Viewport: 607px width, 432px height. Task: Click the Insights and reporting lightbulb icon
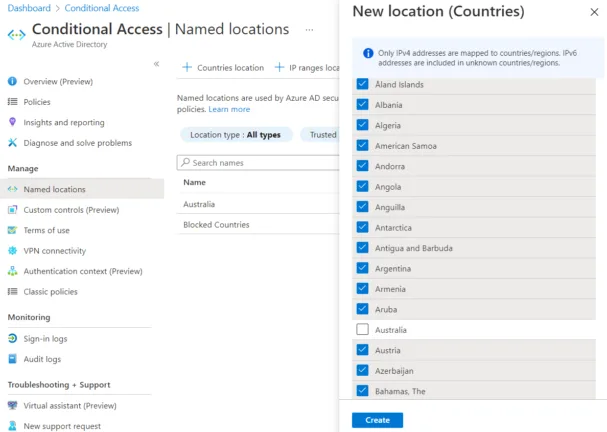tap(12, 122)
